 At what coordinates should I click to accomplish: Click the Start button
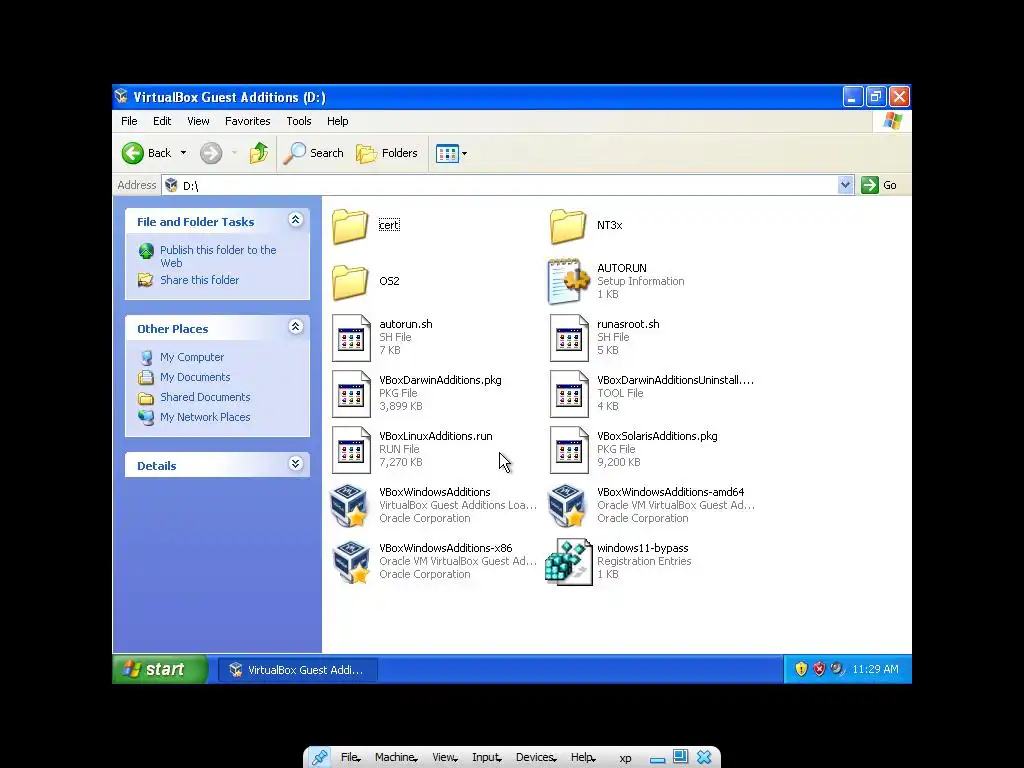[160, 669]
